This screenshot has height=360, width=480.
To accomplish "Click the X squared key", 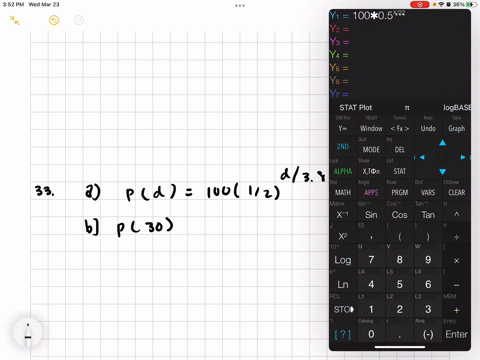I will (x=343, y=236).
